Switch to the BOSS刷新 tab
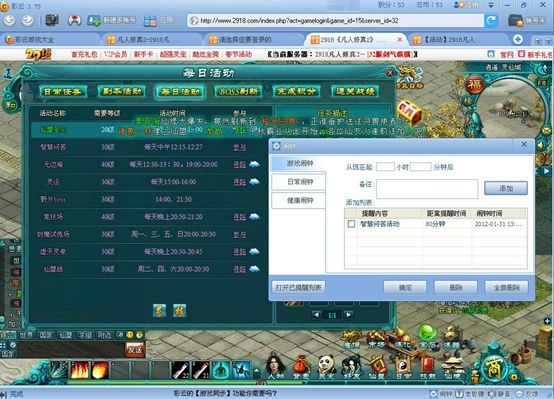Screen dimensions: 554x399 pyautogui.click(x=238, y=92)
